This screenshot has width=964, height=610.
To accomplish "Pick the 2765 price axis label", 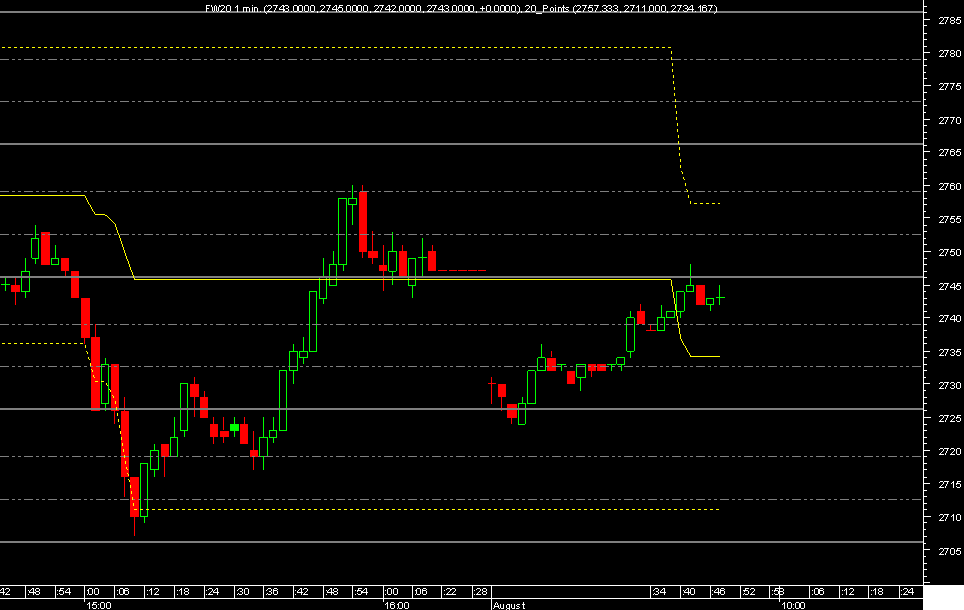I will (x=949, y=152).
